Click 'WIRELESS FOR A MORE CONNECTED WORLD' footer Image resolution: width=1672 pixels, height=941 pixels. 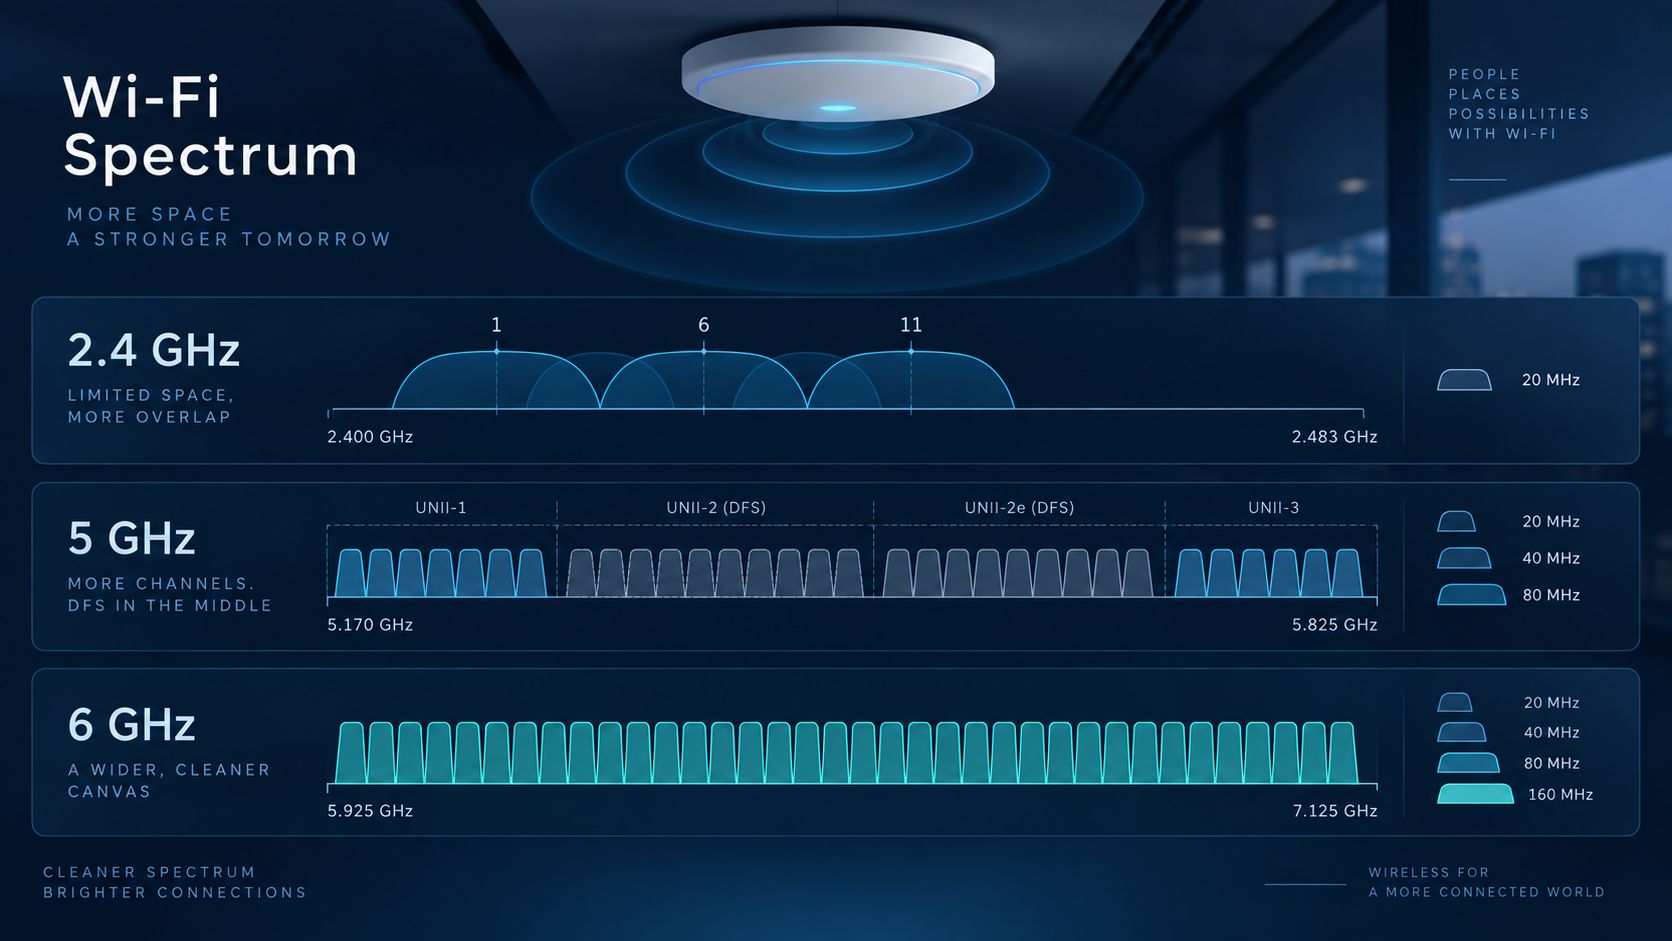[1486, 882]
